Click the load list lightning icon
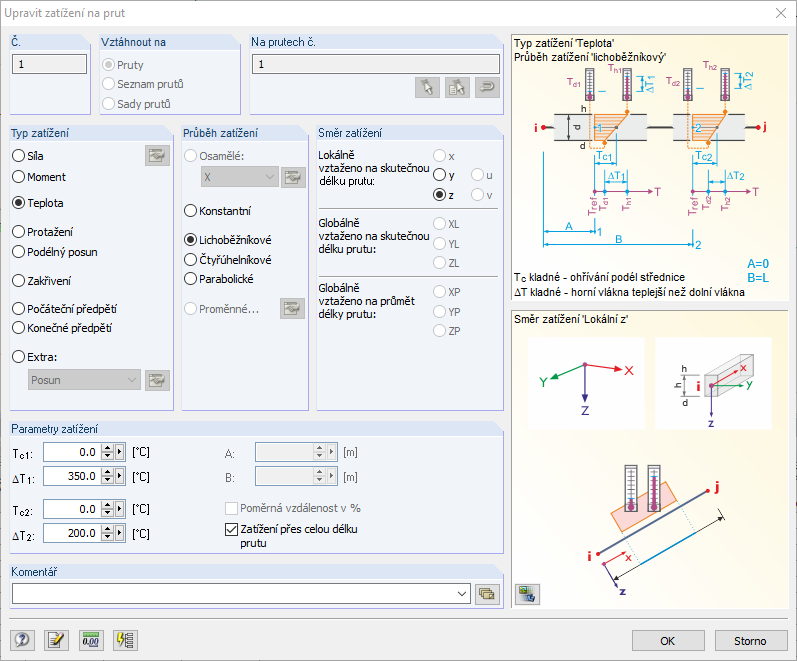This screenshot has height=661, width=797. [125, 640]
